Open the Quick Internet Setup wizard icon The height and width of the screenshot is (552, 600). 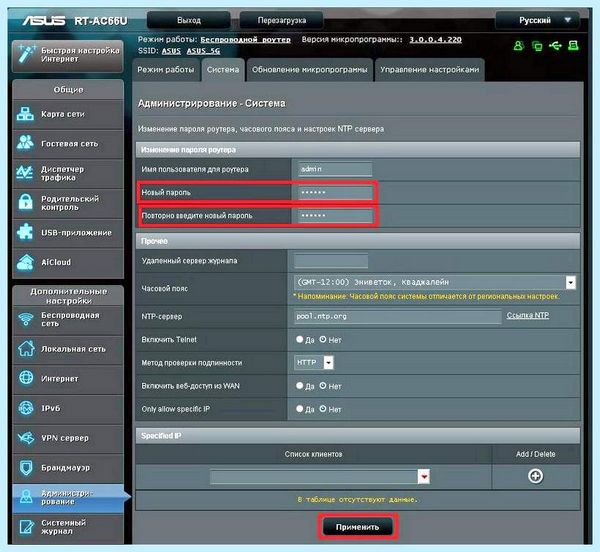pyautogui.click(x=26, y=54)
